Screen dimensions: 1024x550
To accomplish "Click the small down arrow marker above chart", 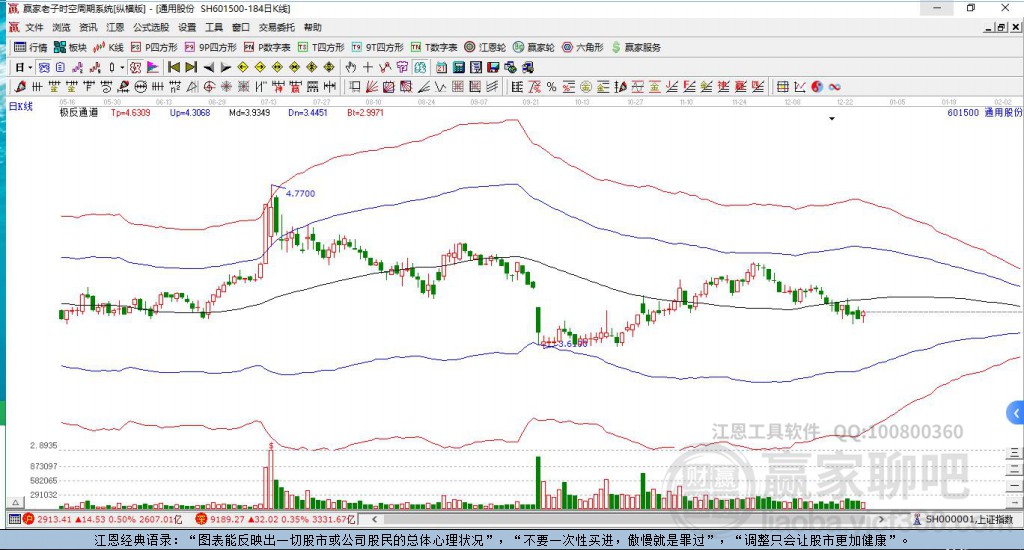I will coord(832,119).
